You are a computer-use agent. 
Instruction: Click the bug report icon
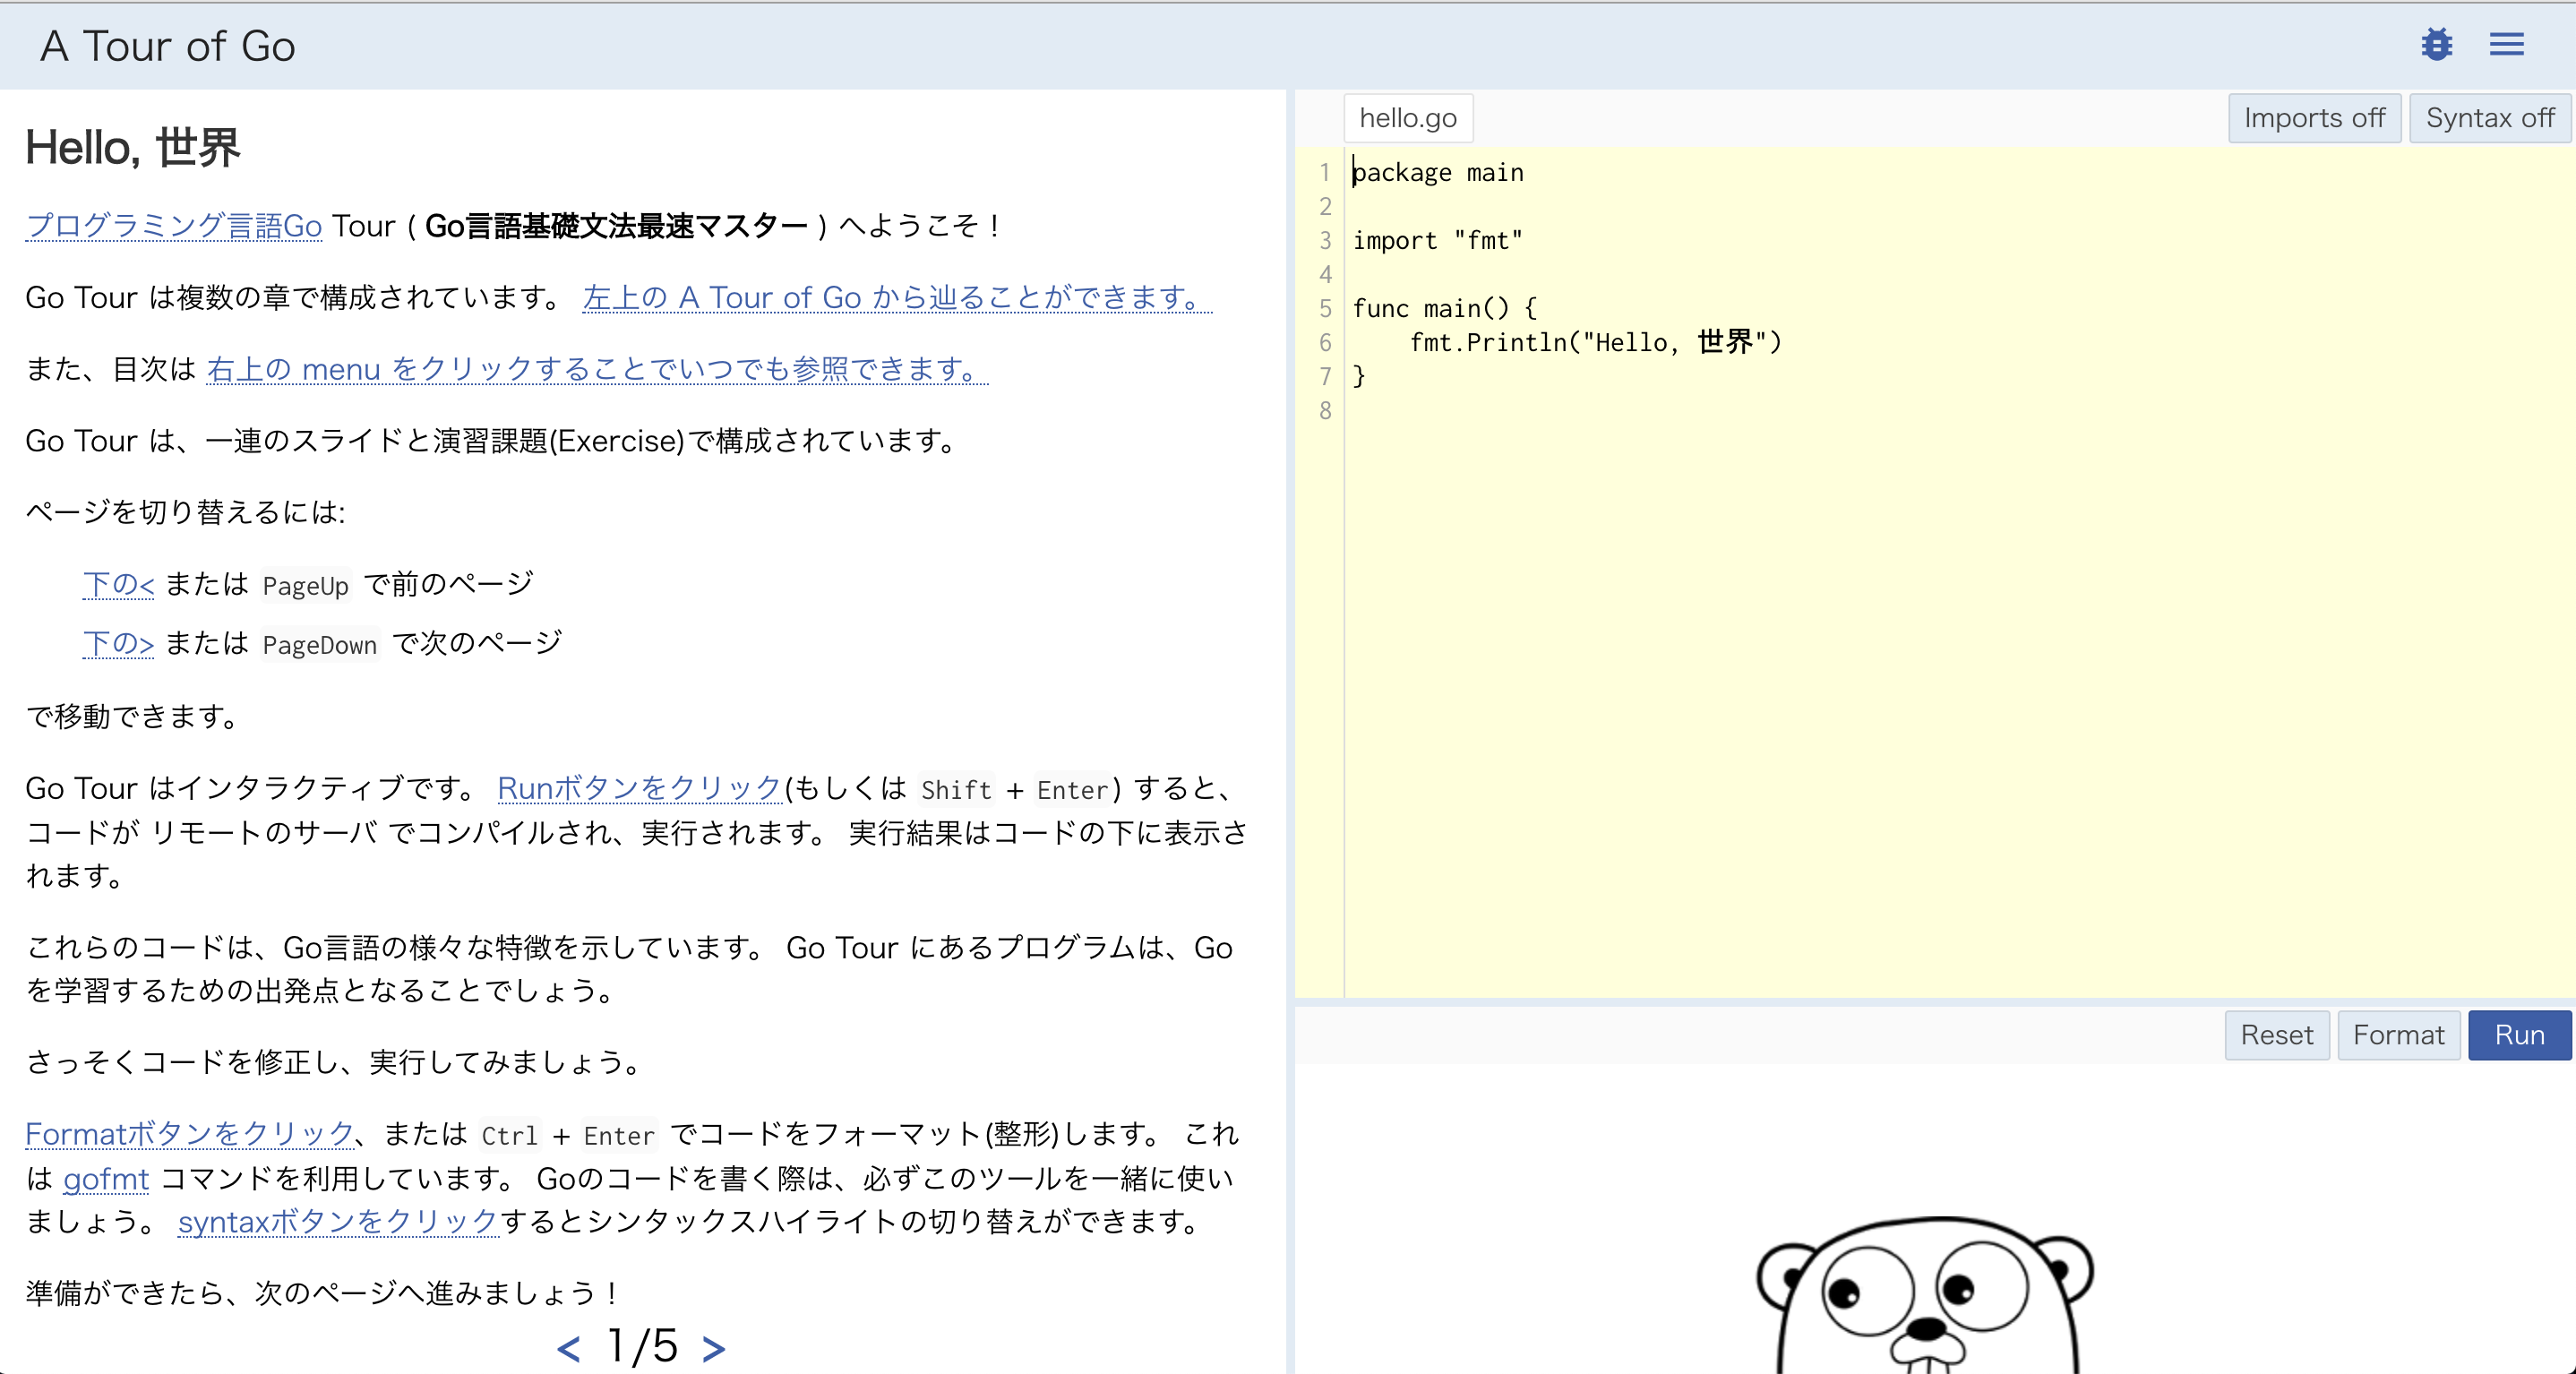tap(2437, 44)
